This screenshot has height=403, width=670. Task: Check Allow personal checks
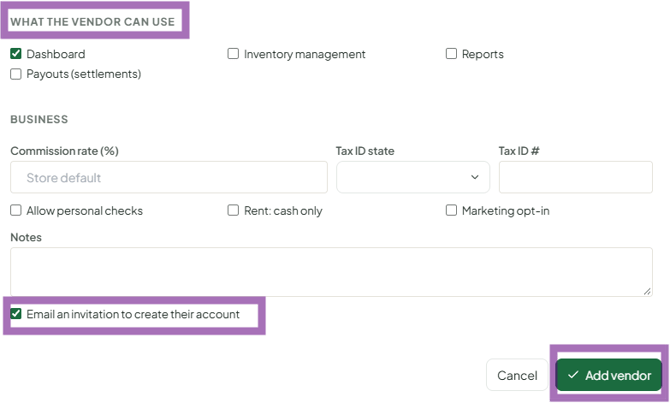click(16, 210)
